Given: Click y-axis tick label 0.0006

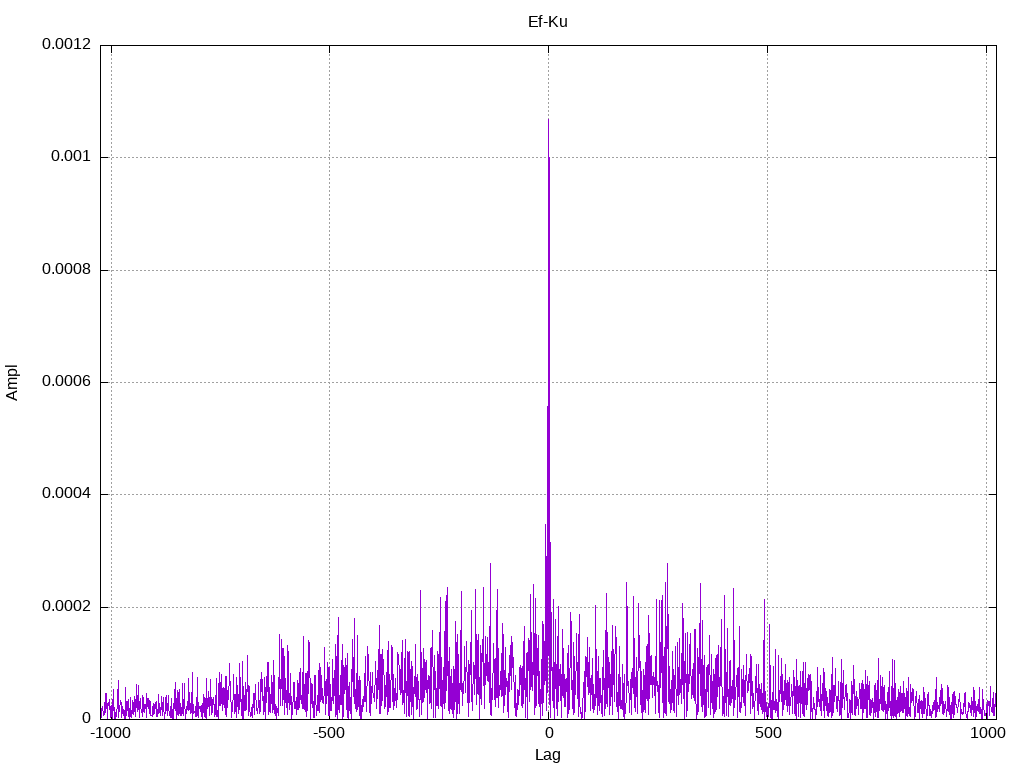Looking at the screenshot, I should point(67,381).
